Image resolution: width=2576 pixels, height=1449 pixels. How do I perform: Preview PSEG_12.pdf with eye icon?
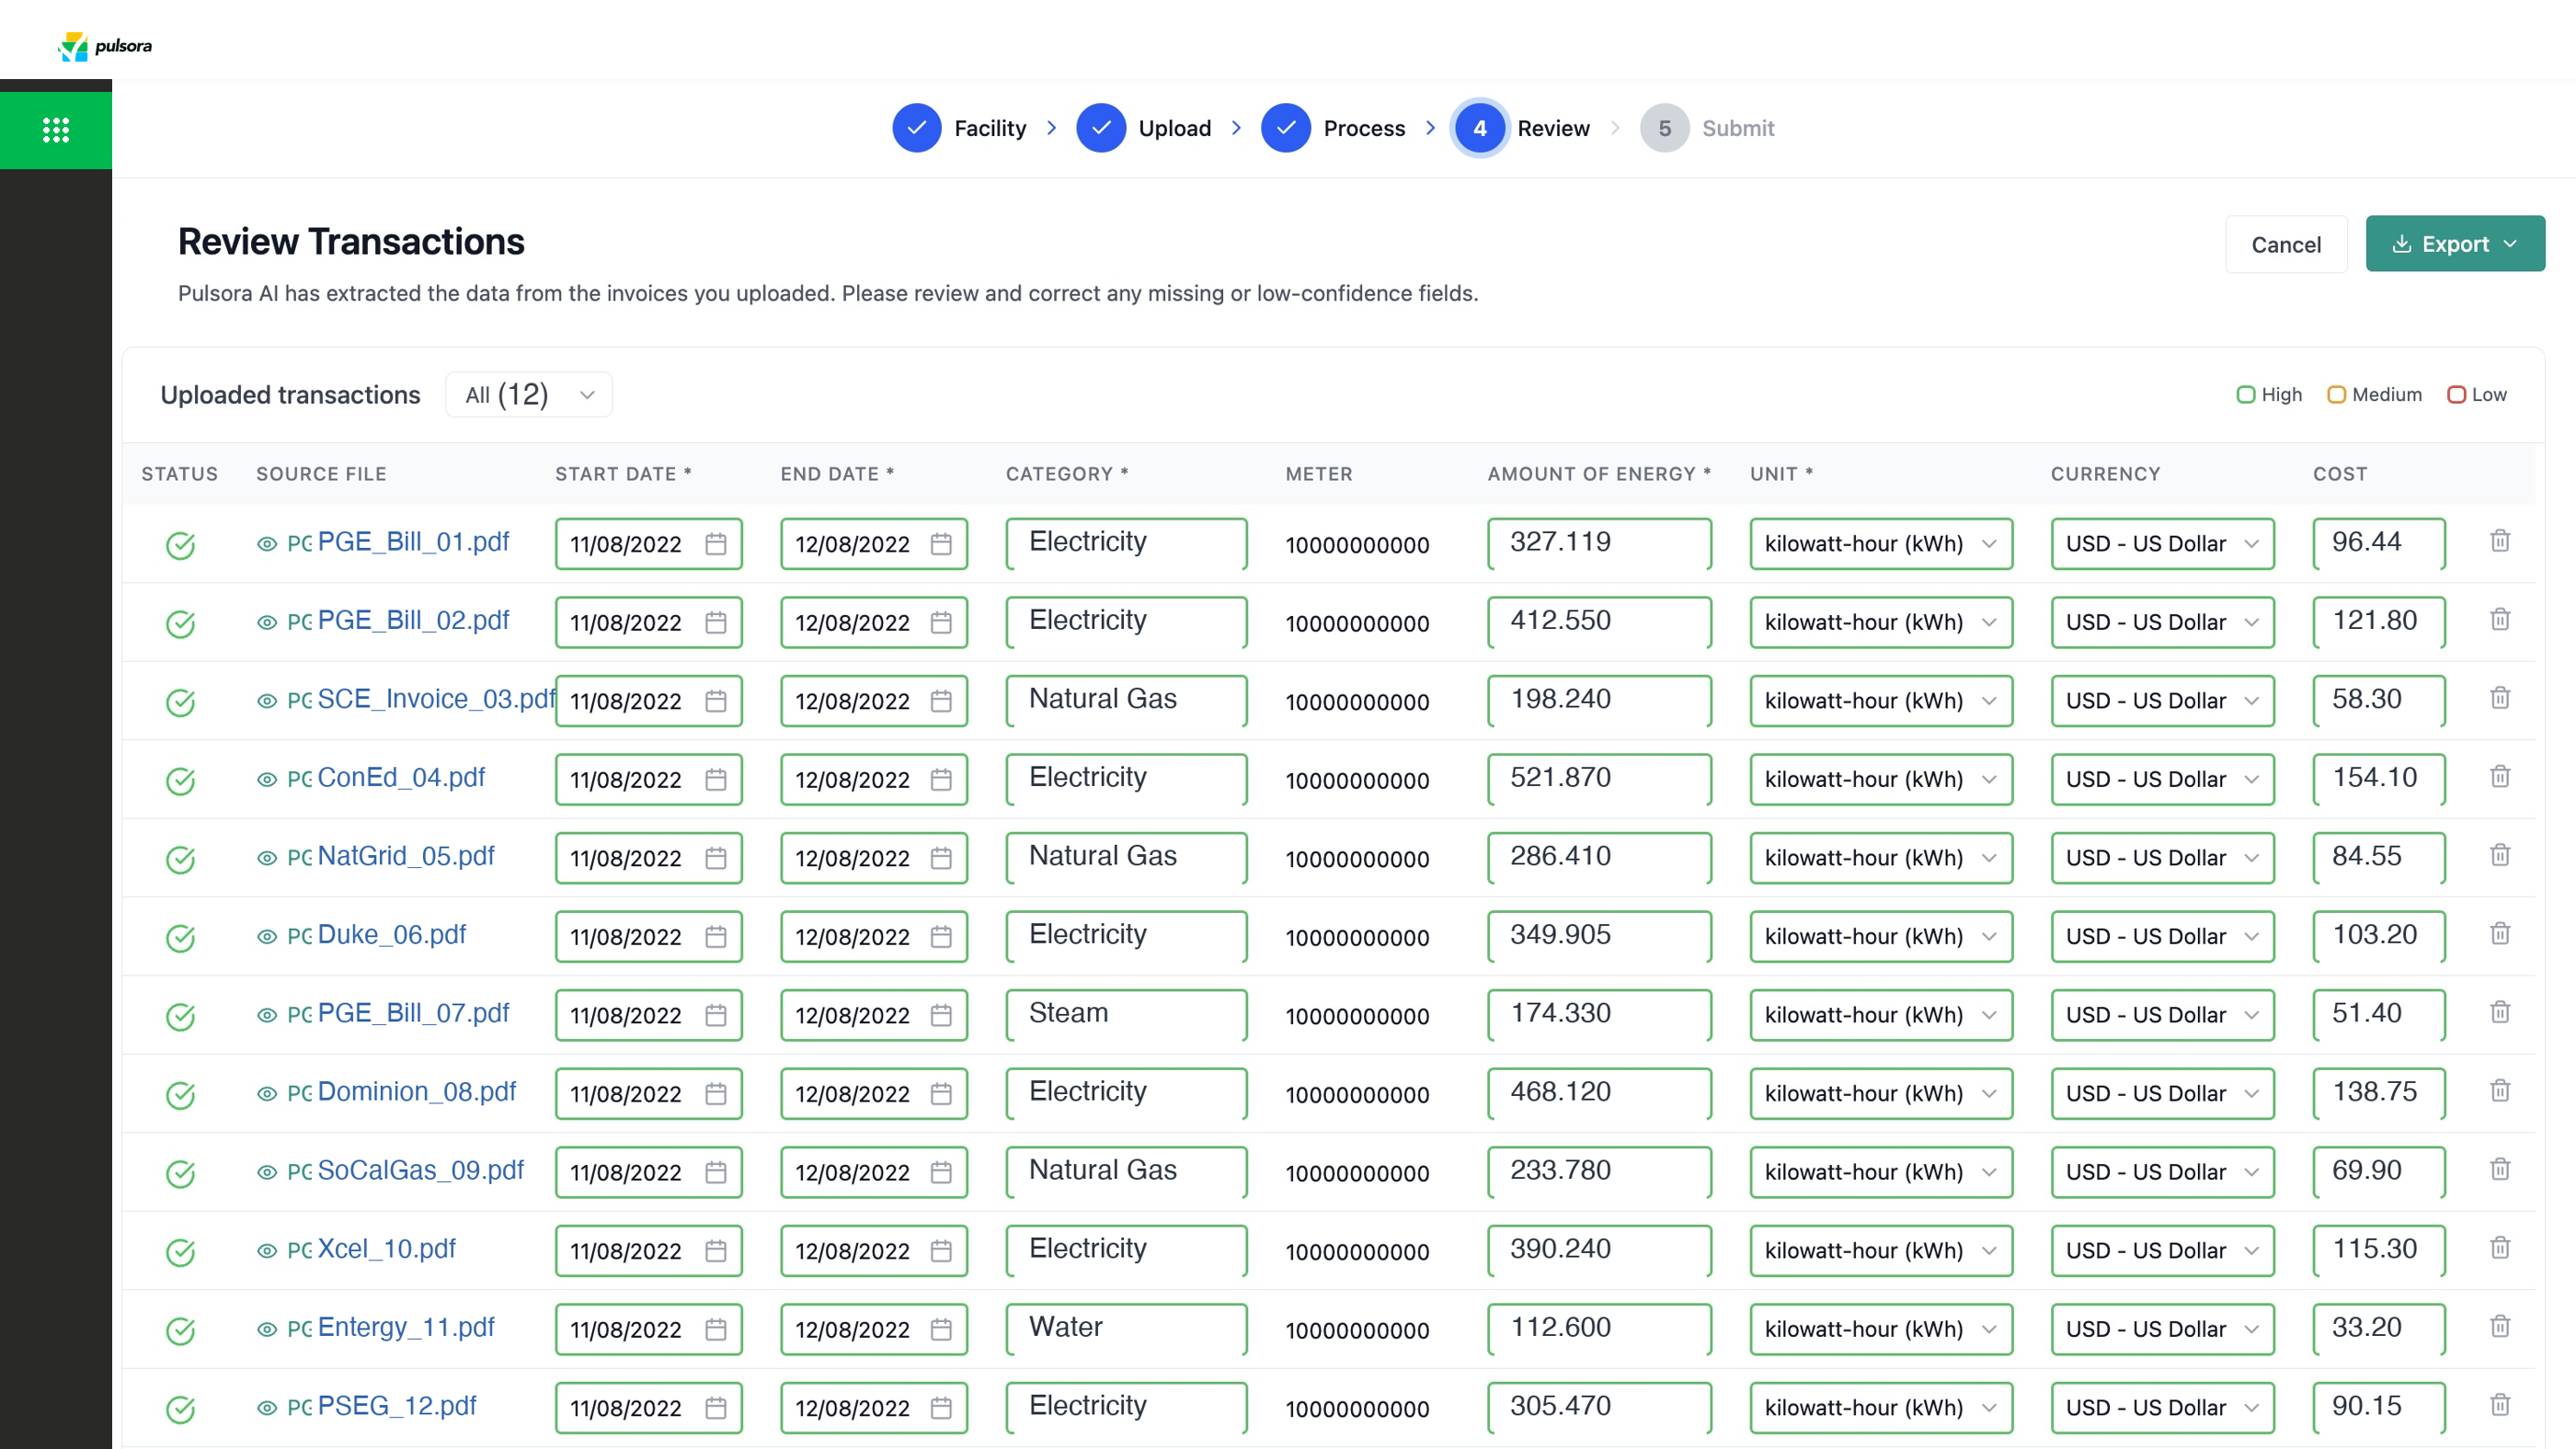click(x=266, y=1408)
